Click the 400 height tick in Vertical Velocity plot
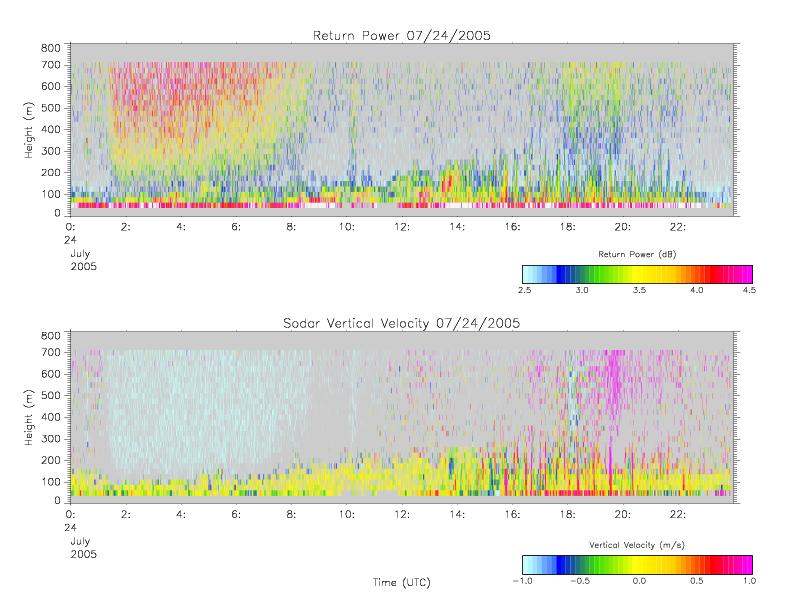This screenshot has width=791, height=611. [x=50, y=417]
